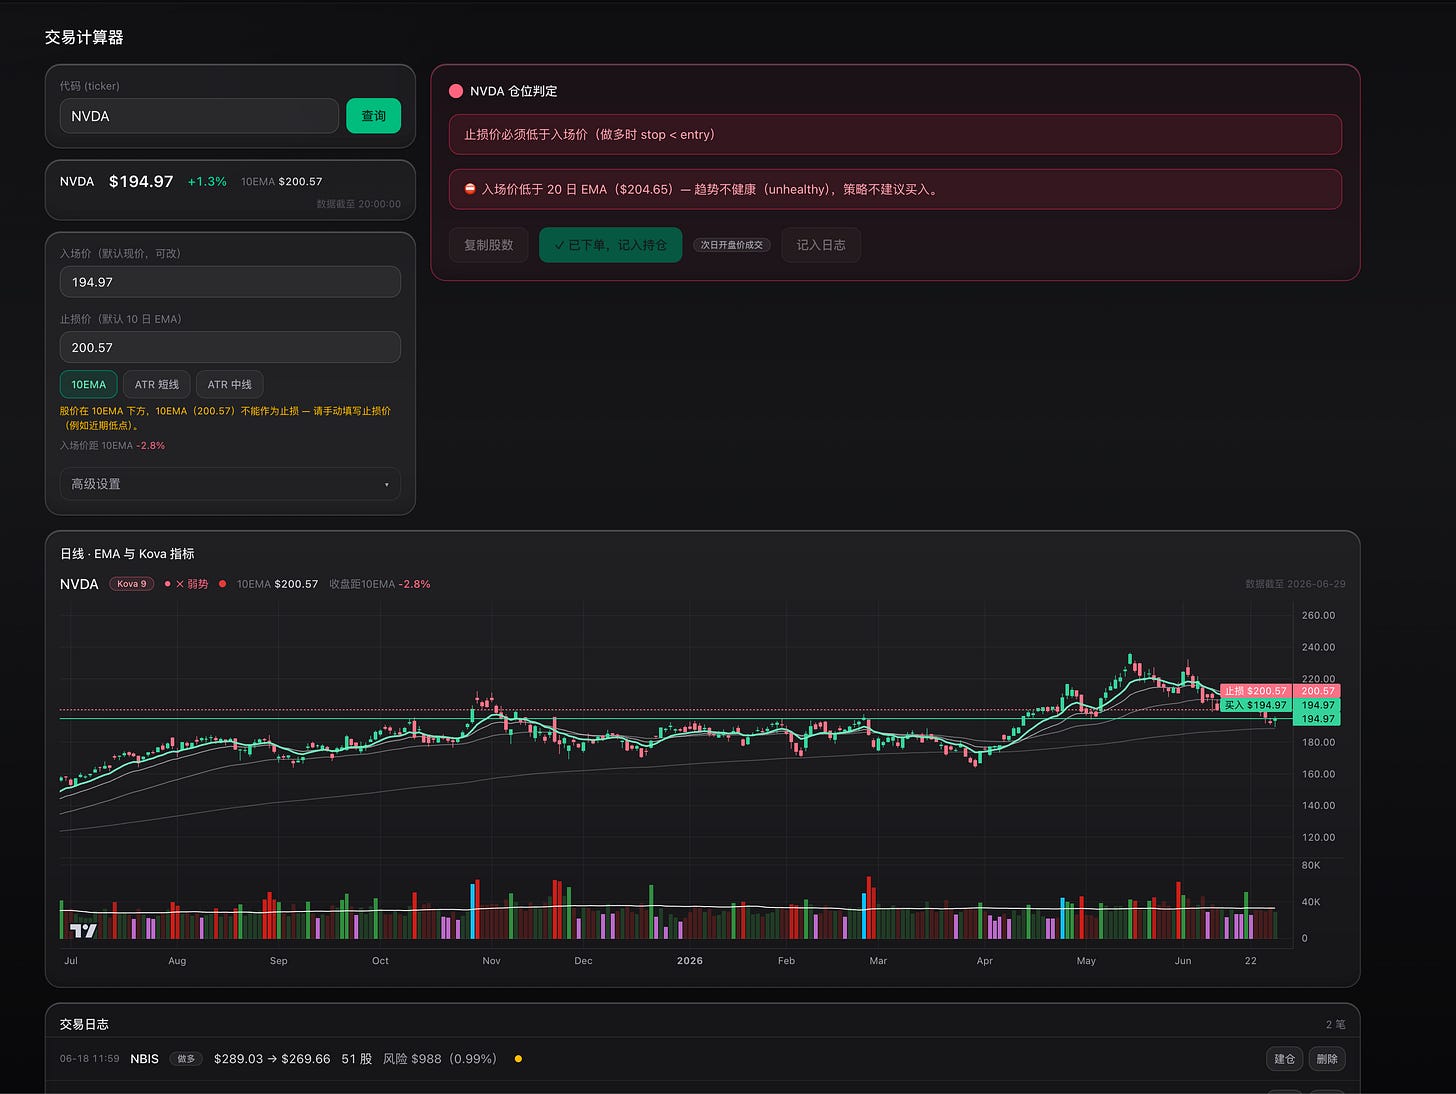Click the 51 股 share count in NBIS row

(357, 1059)
